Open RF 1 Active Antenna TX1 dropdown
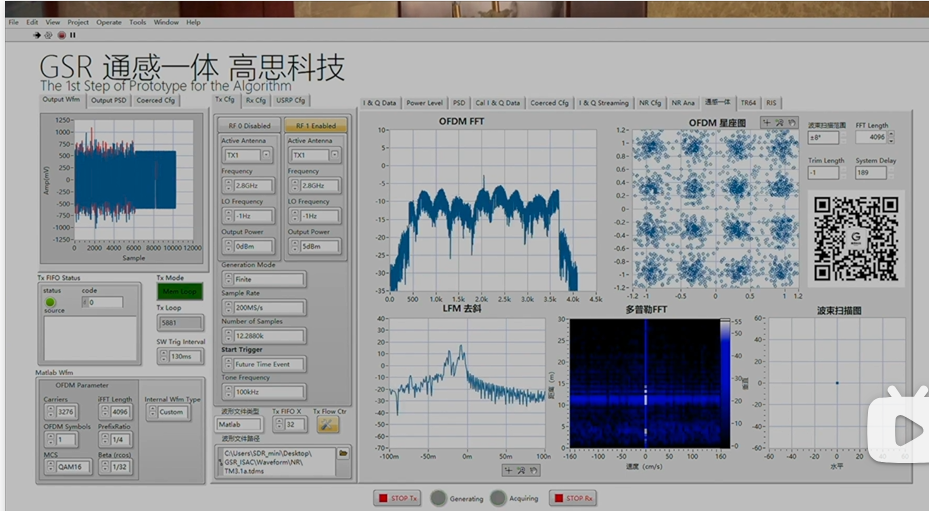Viewport: 929px width, 511px height. point(334,155)
